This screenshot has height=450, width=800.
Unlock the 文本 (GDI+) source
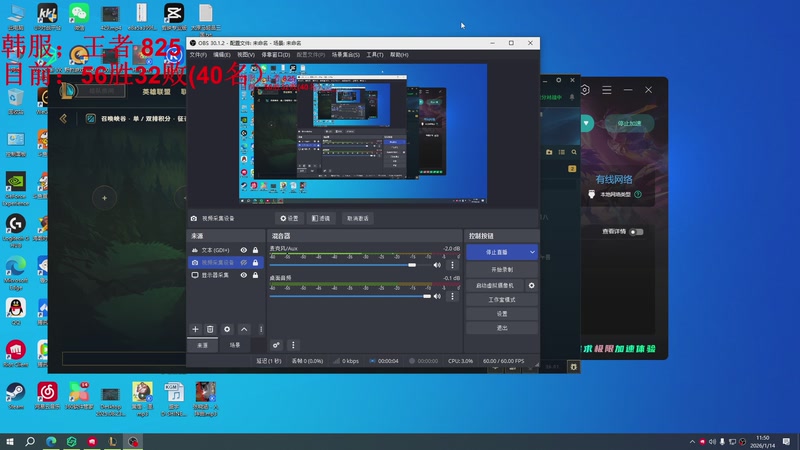pyautogui.click(x=255, y=250)
